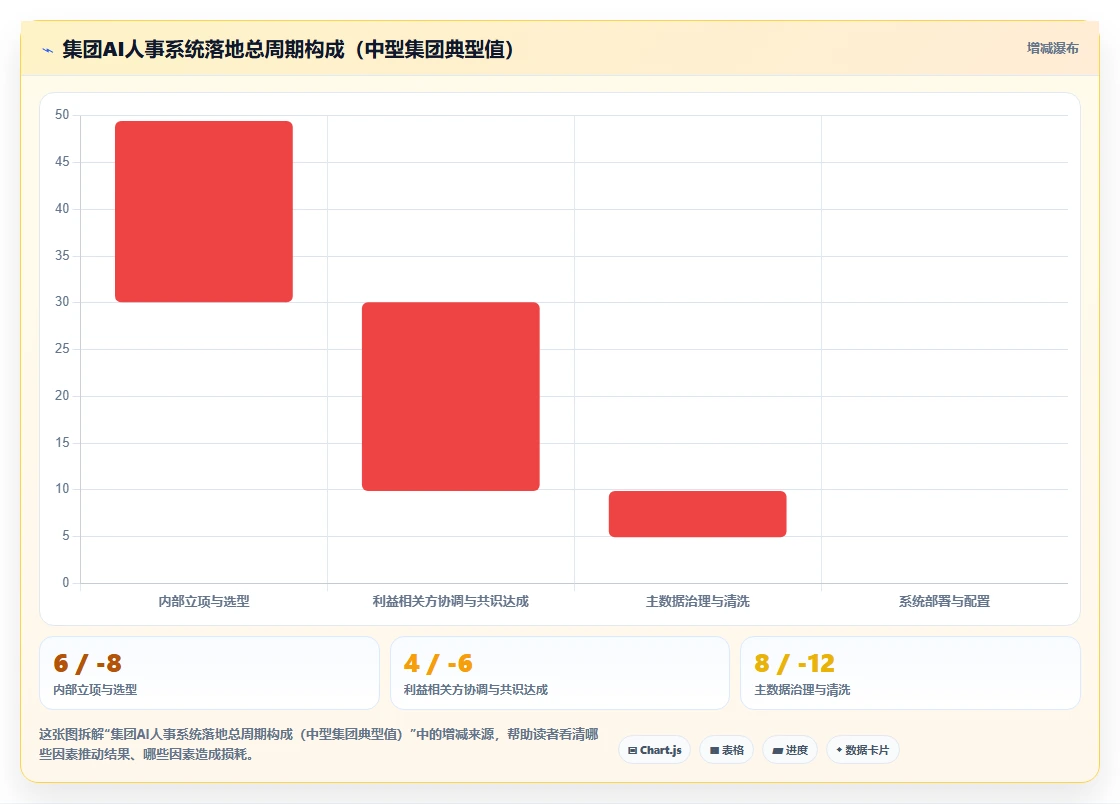Open the data card showing 8 / -12
The height and width of the screenshot is (804, 1120).
pos(910,673)
